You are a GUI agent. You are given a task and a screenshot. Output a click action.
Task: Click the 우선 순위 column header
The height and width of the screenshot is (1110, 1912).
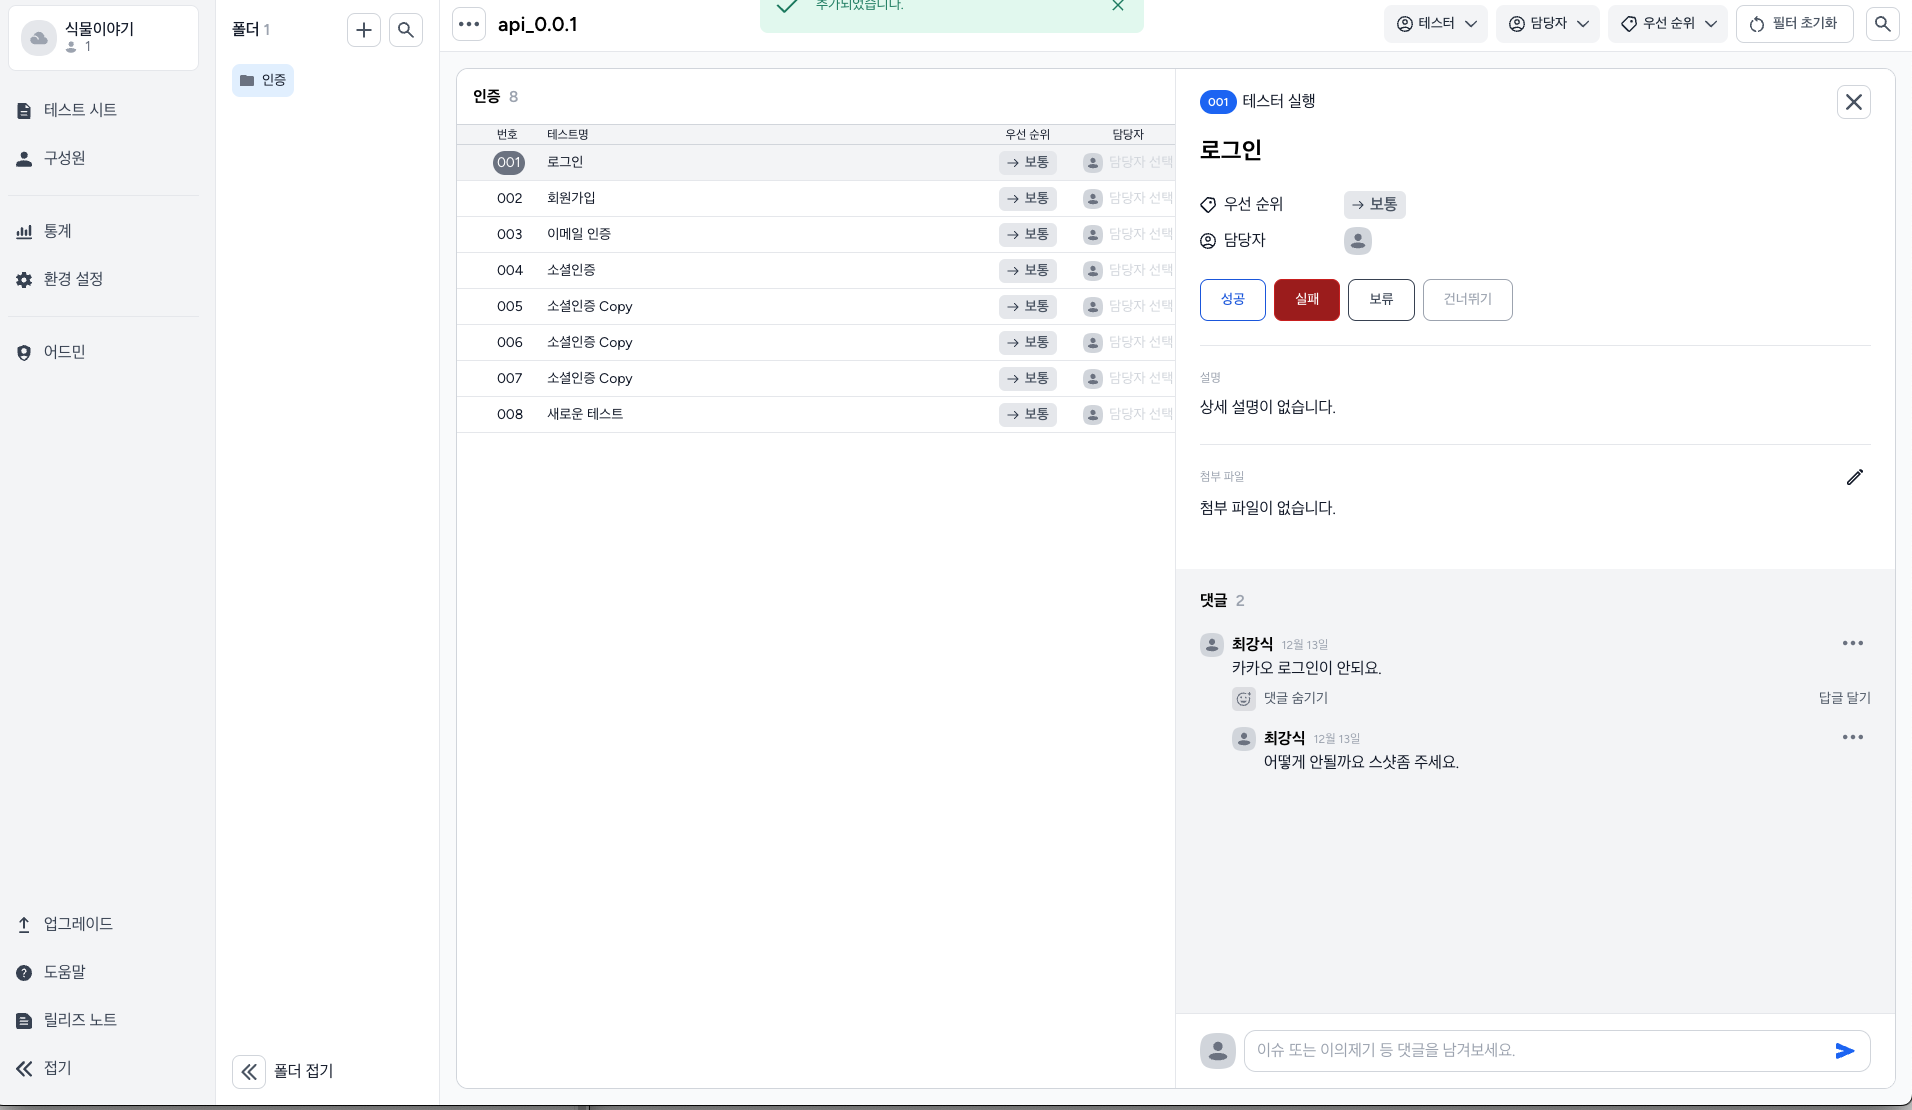click(x=1028, y=134)
